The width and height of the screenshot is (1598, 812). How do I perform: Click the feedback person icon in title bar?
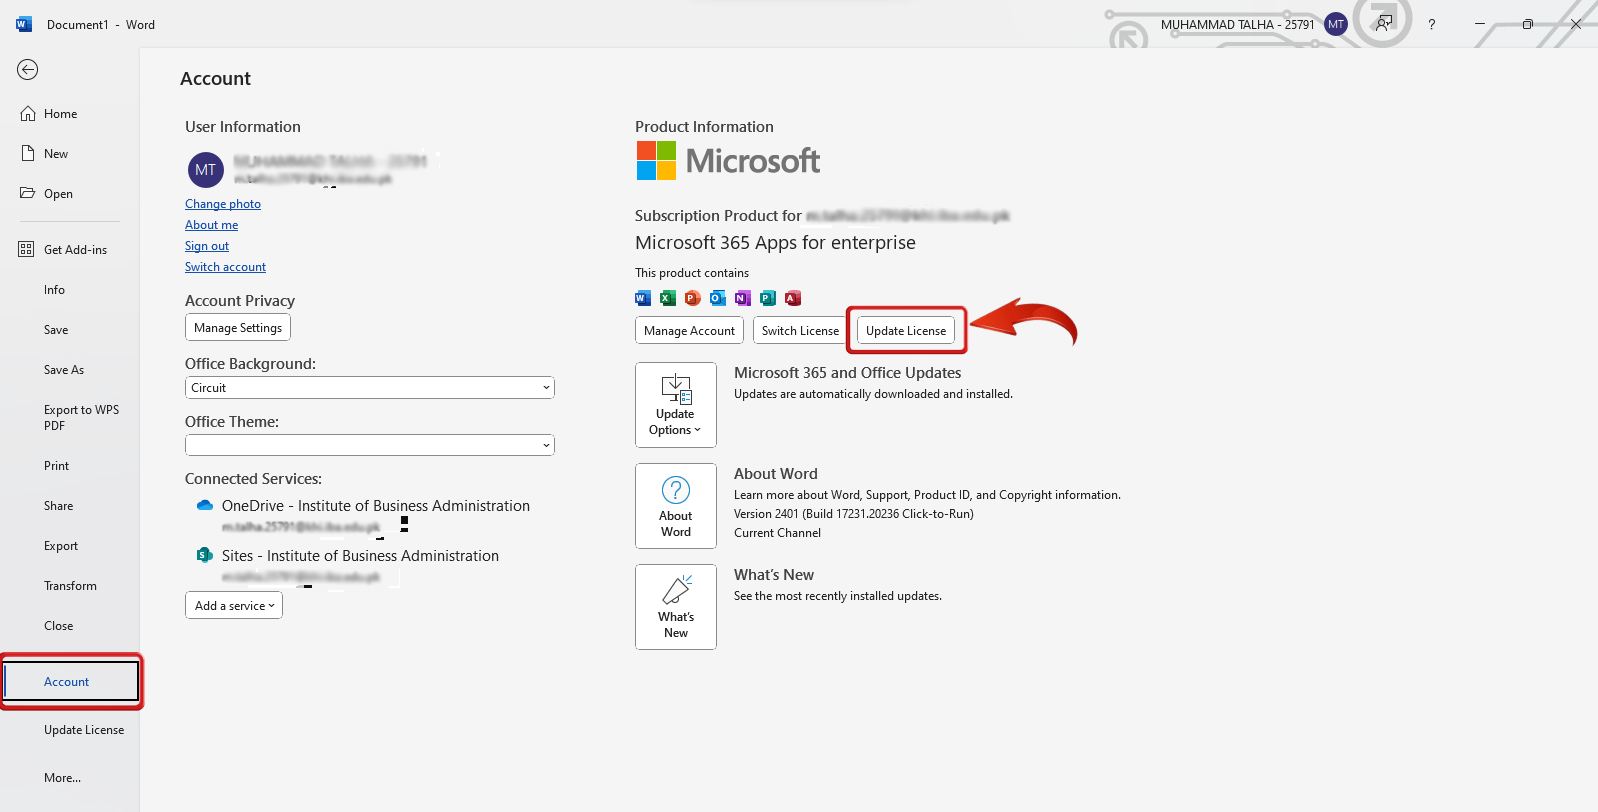pyautogui.click(x=1384, y=24)
